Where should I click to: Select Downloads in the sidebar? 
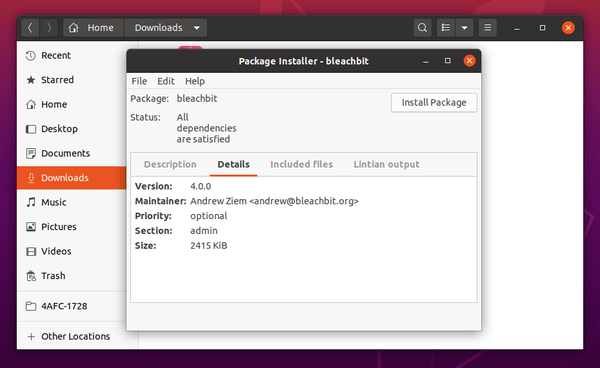point(72,178)
